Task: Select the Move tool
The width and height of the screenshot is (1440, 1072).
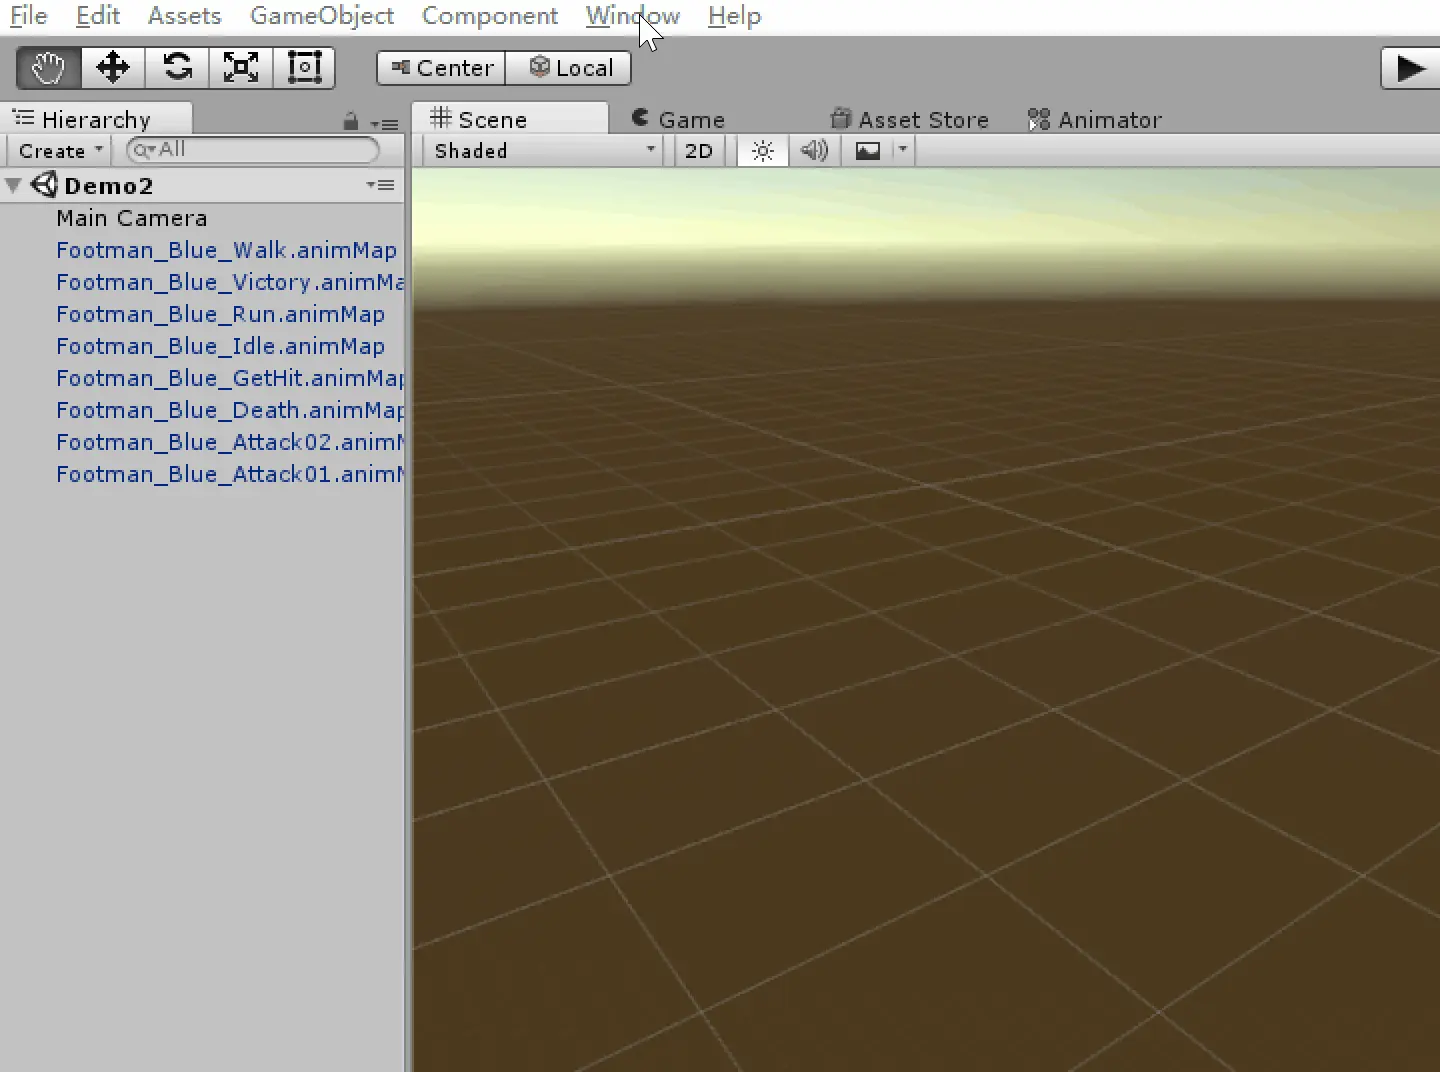Action: [112, 68]
